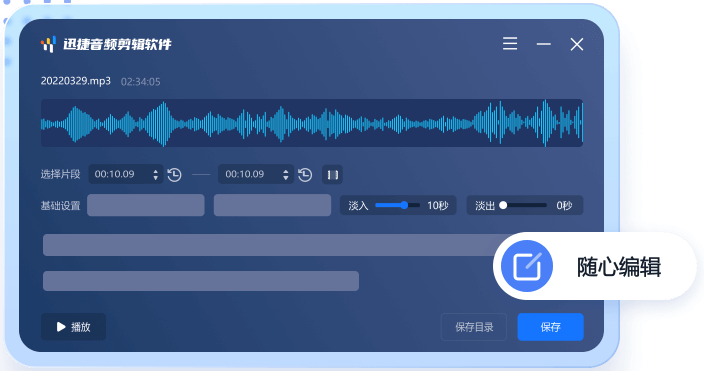
Task: Click the 0秒 fade-out value
Action: (564, 205)
